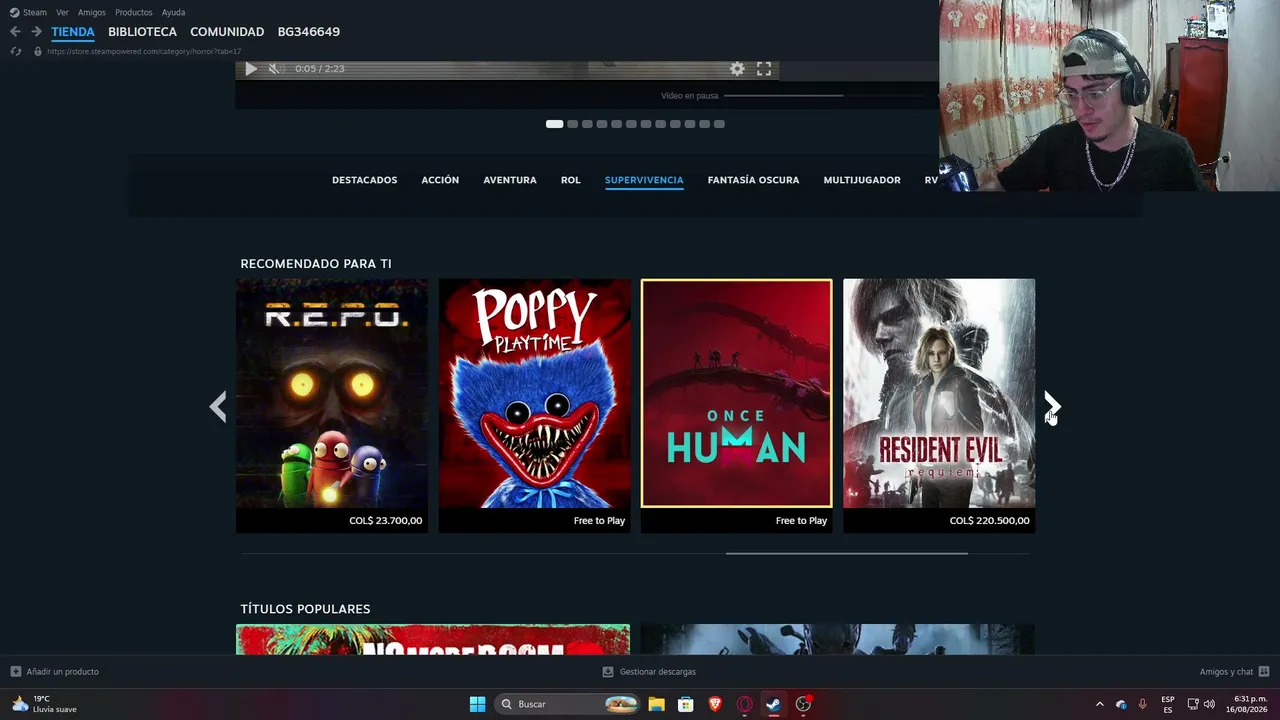Show previous recommended games with left arrow

click(218, 406)
